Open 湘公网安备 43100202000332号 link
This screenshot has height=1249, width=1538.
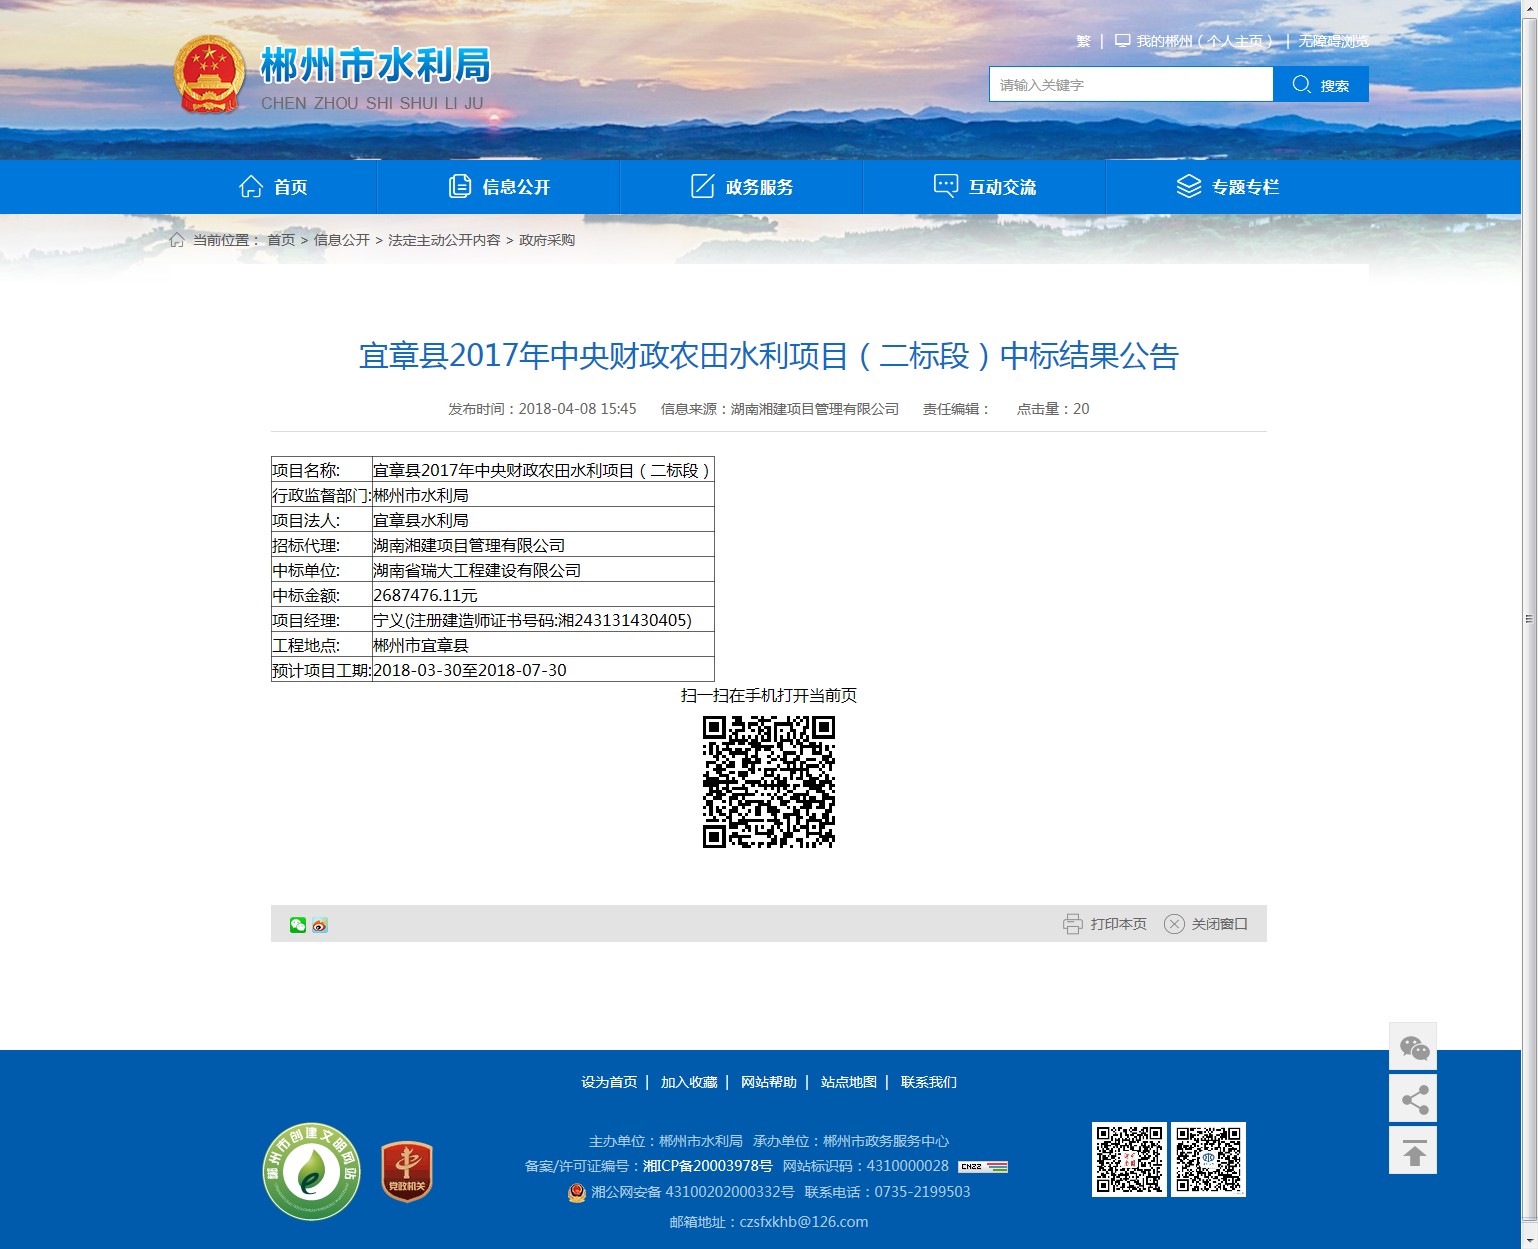click(693, 1192)
